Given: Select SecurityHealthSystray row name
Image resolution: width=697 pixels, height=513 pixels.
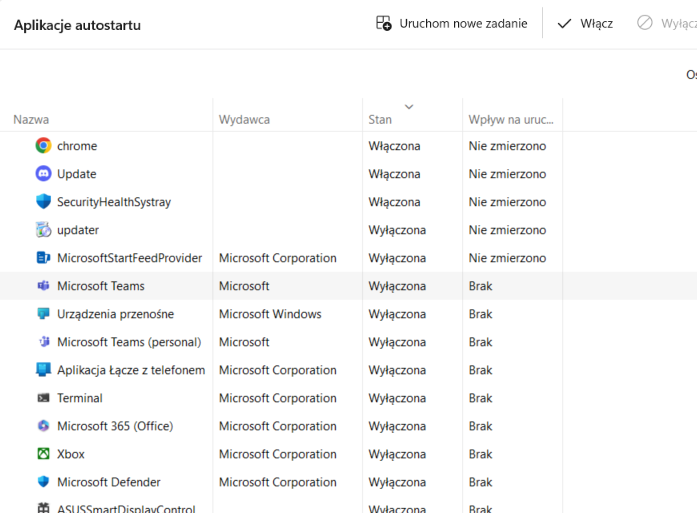Looking at the screenshot, I should pyautogui.click(x=114, y=202).
